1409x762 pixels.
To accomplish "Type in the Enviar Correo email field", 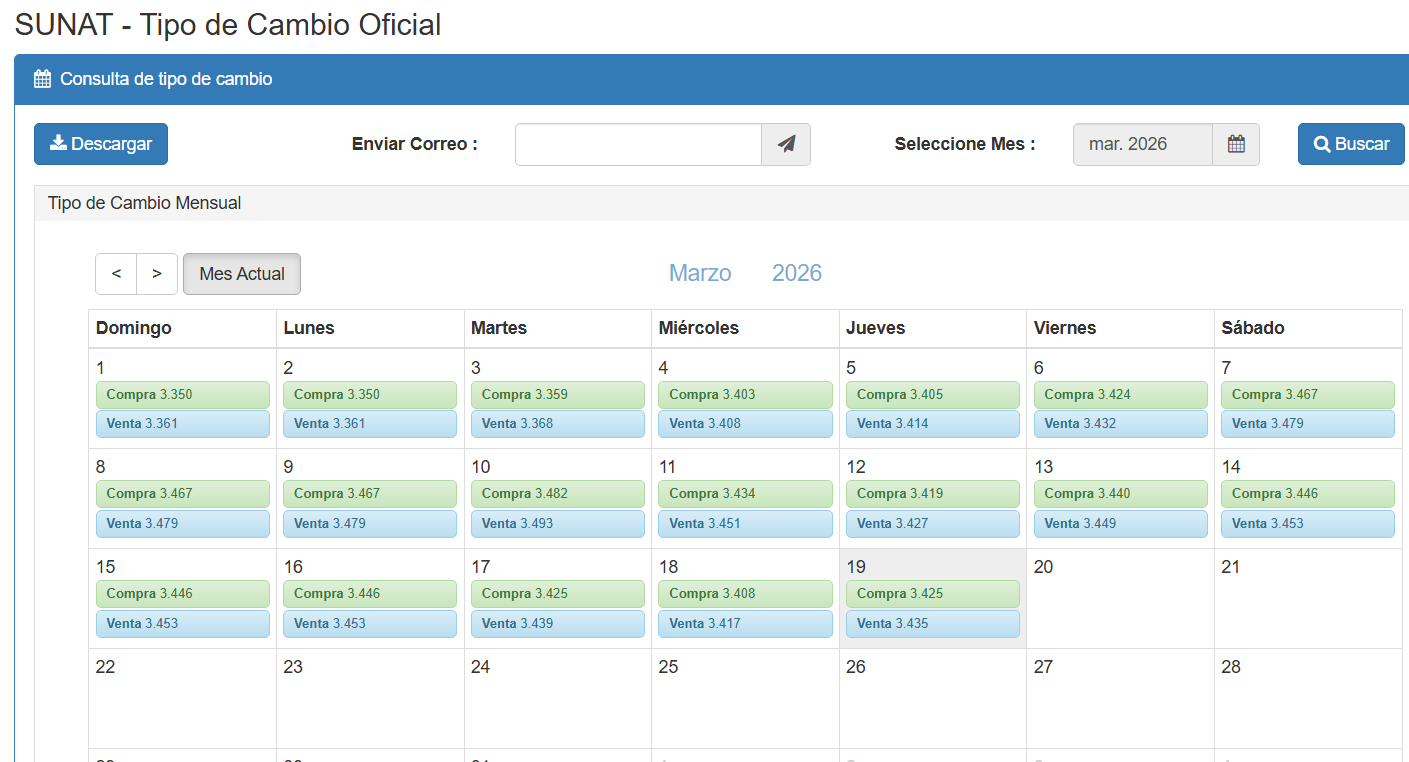I will (x=638, y=144).
